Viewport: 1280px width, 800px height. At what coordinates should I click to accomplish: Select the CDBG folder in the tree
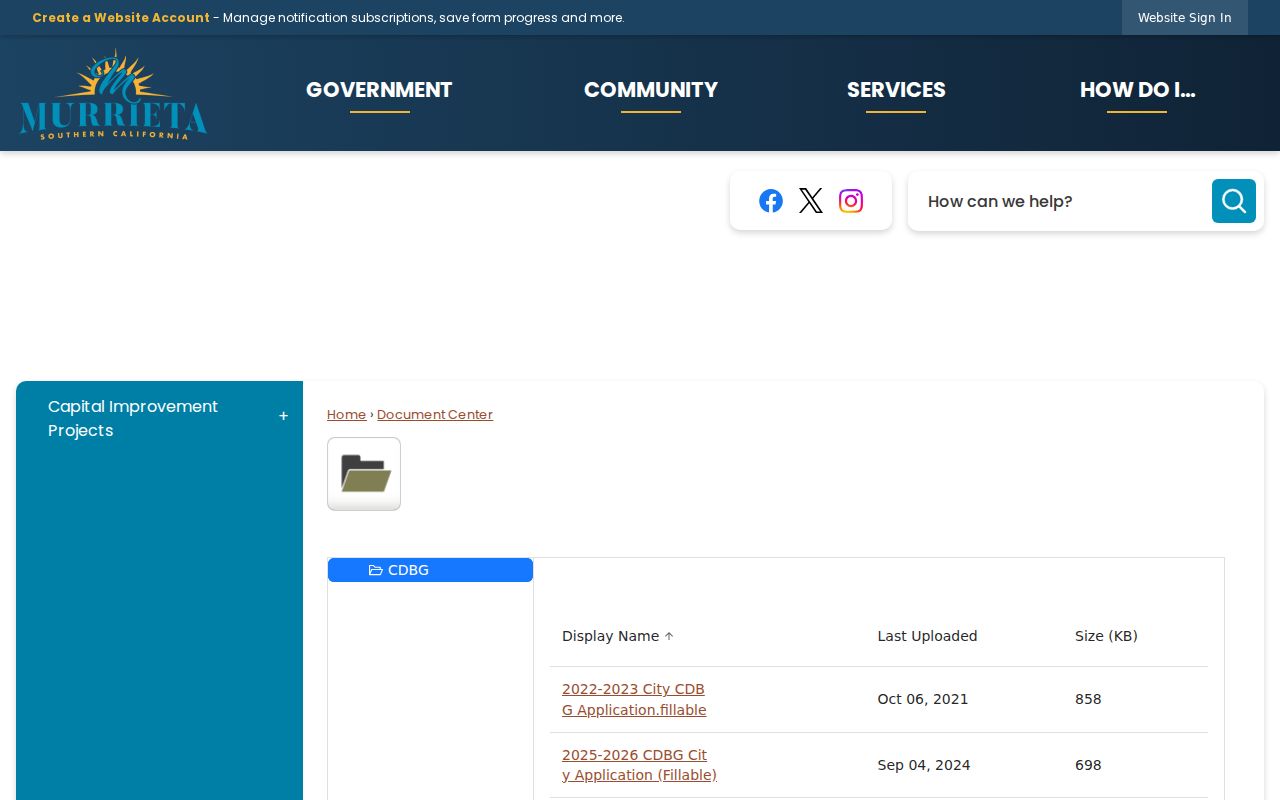430,570
